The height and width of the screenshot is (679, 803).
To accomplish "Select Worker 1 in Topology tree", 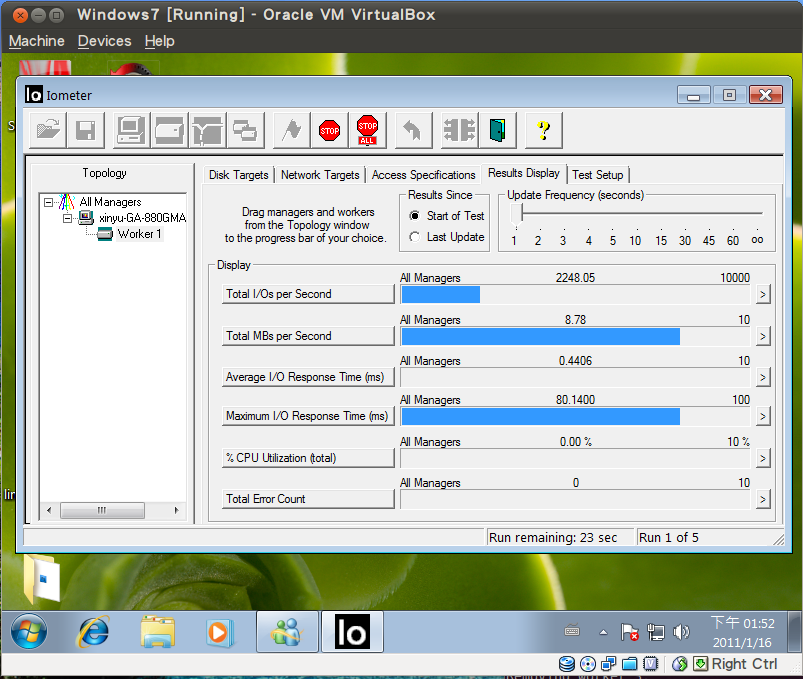I will pyautogui.click(x=139, y=234).
